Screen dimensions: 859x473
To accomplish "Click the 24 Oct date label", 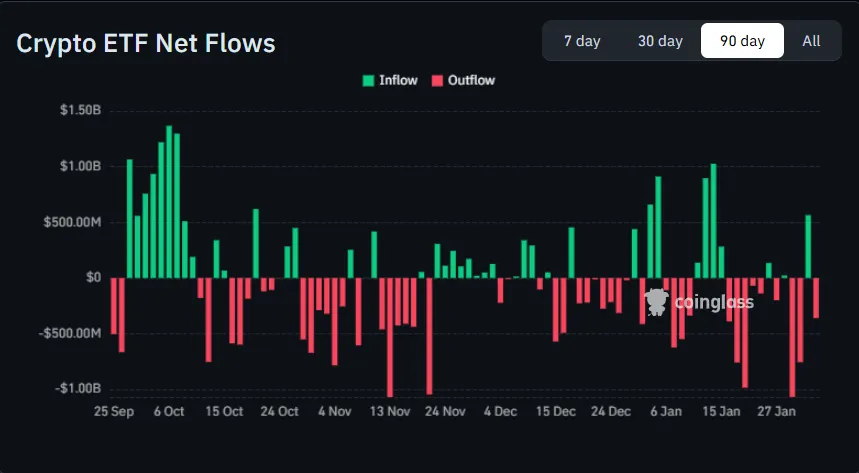I will pos(279,412).
